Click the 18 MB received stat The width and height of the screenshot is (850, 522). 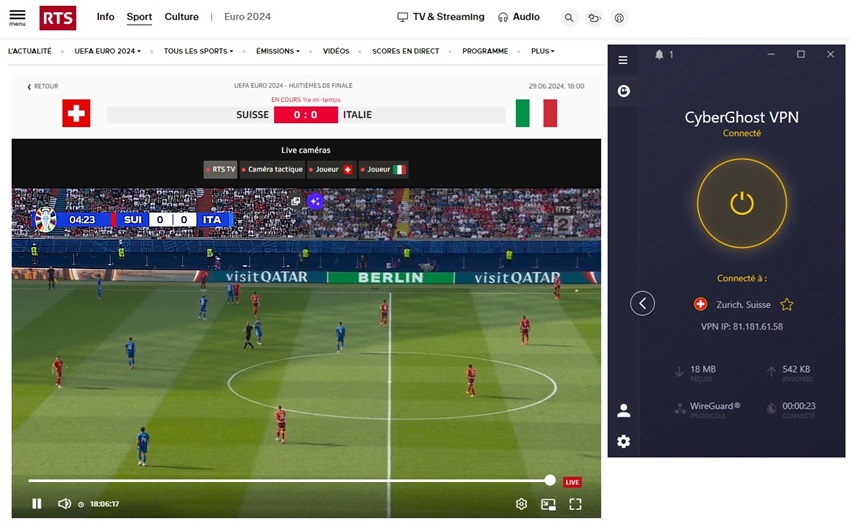(x=703, y=369)
